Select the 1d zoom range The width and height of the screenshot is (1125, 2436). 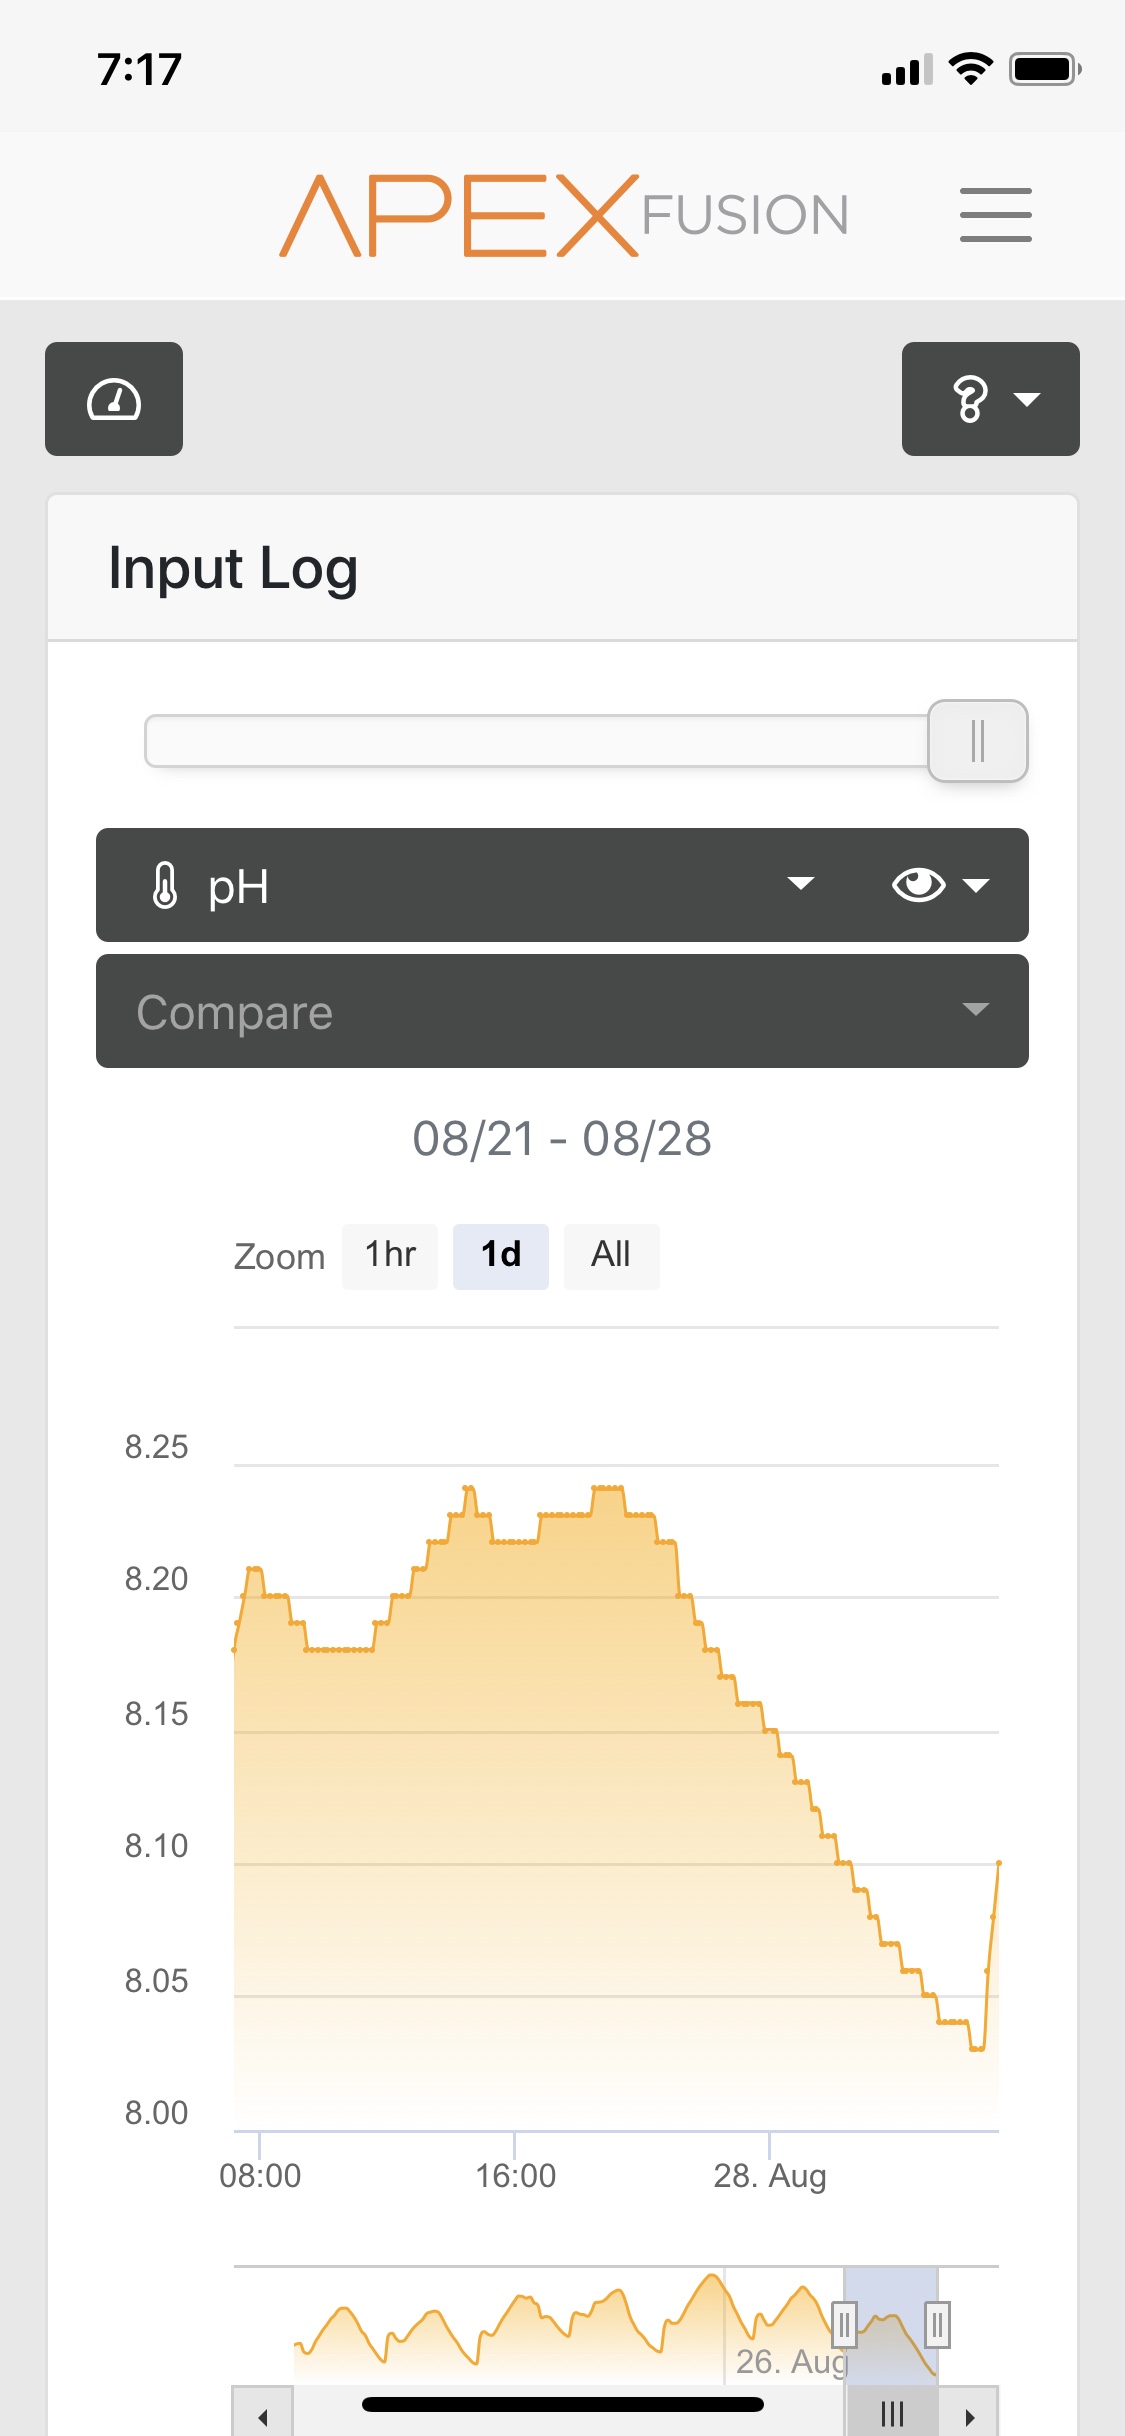tap(501, 1256)
